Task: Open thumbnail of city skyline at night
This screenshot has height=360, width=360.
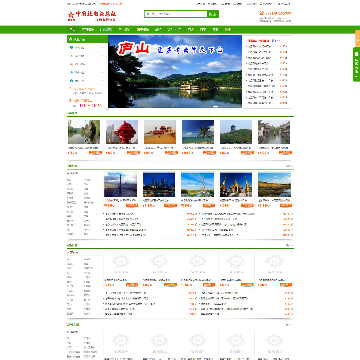Action: 159,185
